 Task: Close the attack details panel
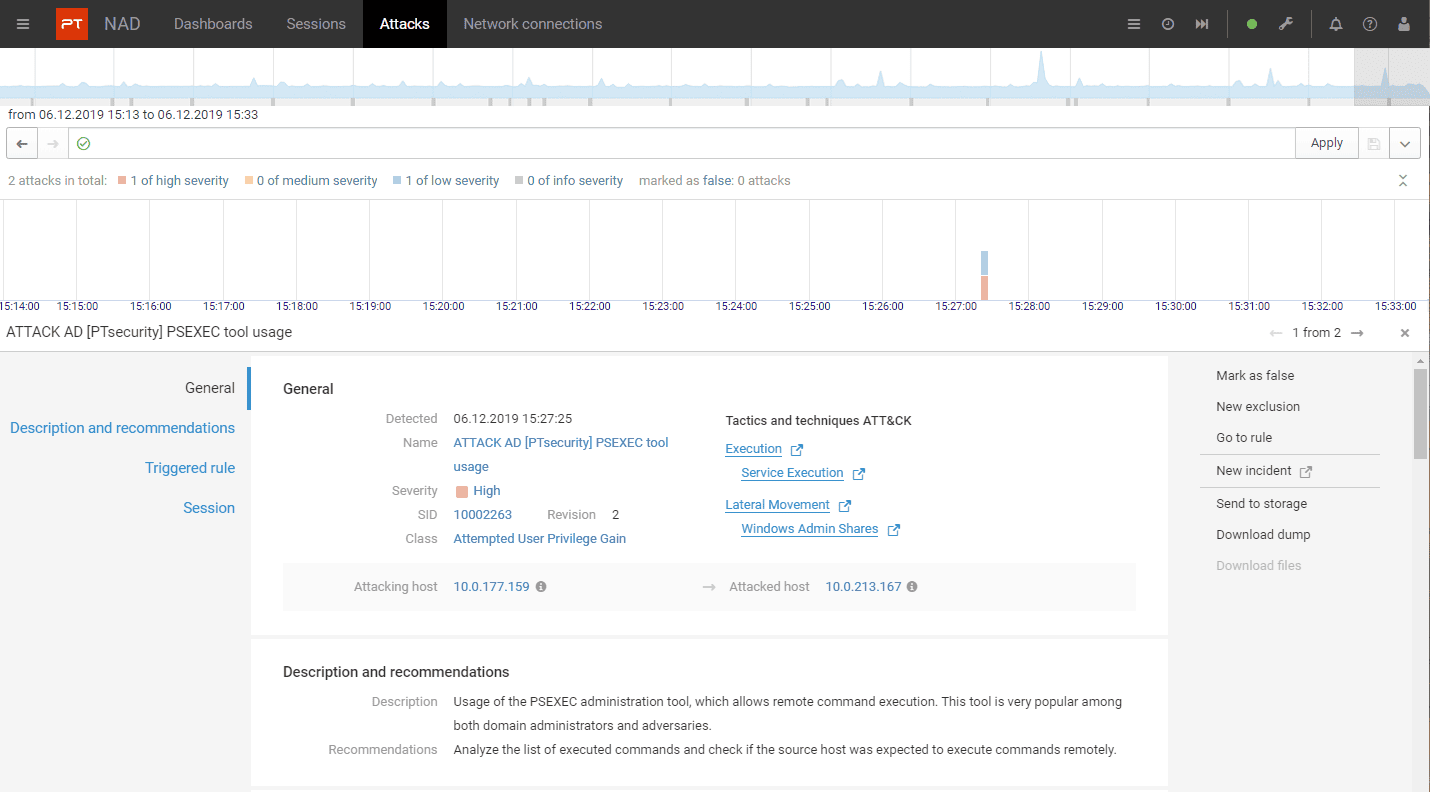click(1405, 333)
